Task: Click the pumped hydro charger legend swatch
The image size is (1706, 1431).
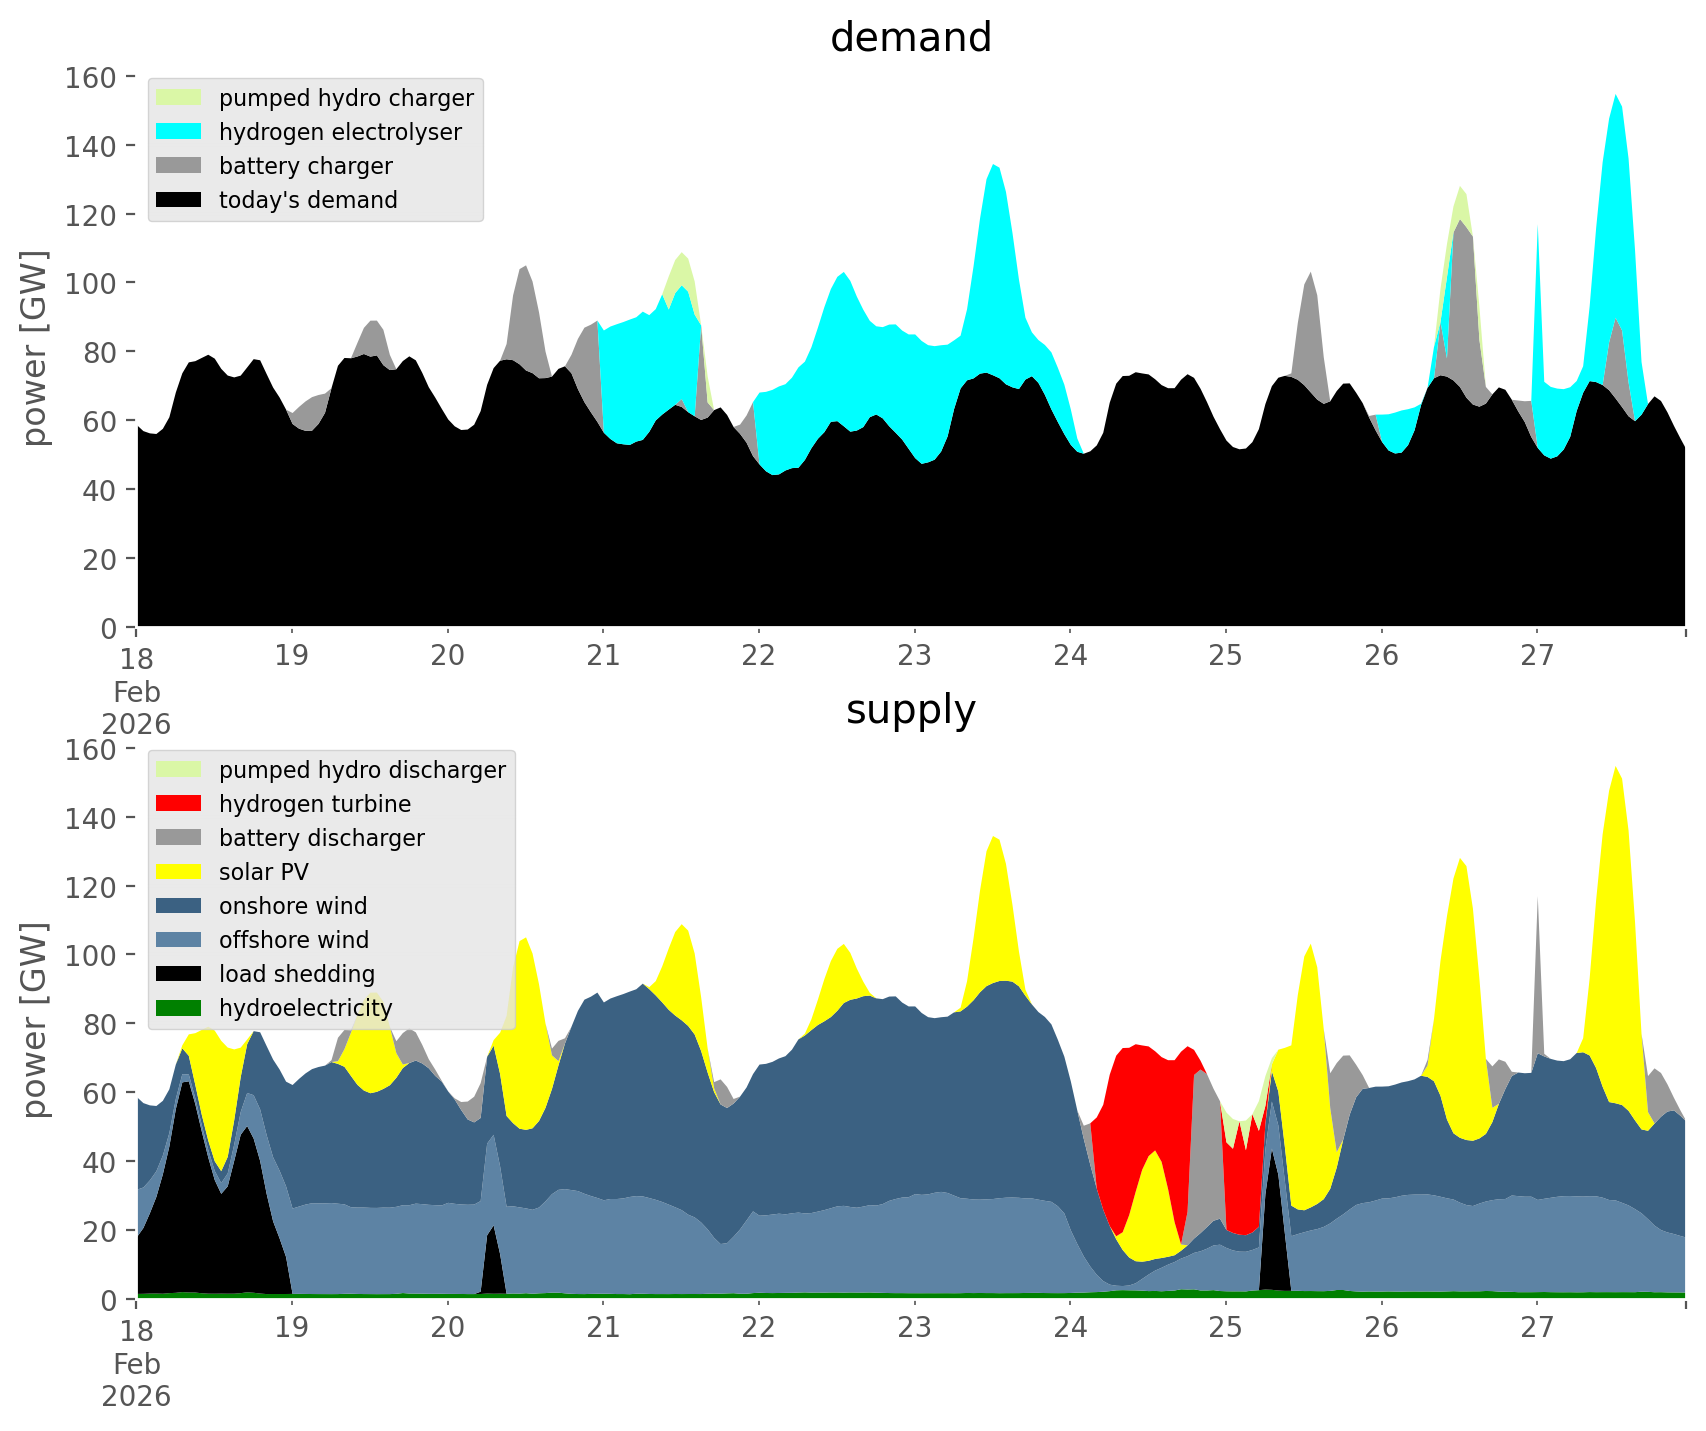Action: (179, 98)
